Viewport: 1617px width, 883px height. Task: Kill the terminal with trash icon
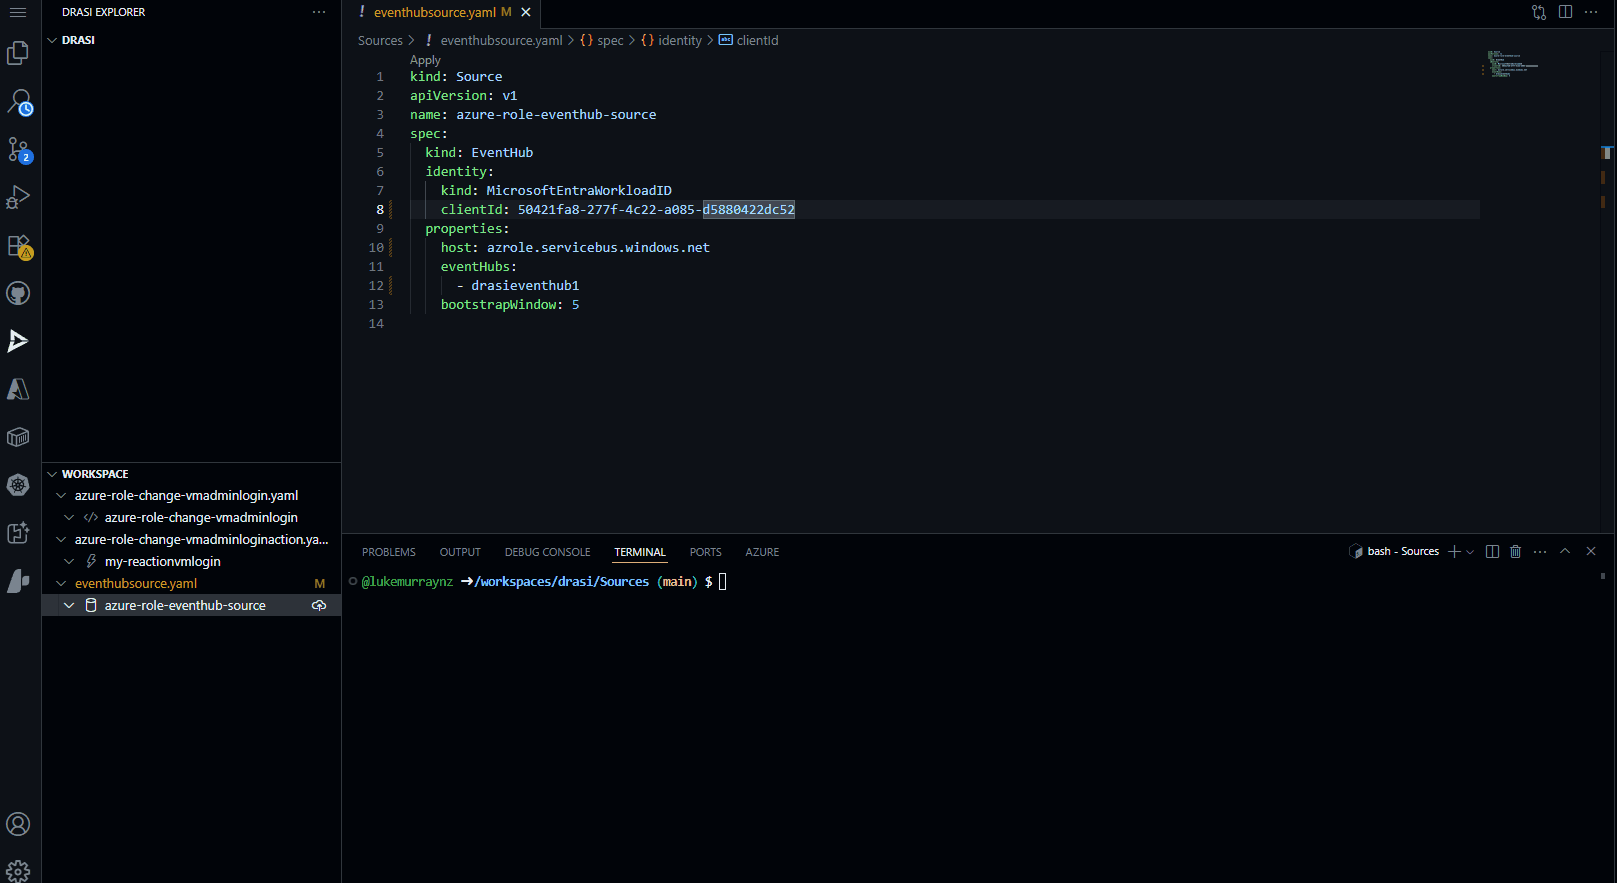click(x=1516, y=551)
